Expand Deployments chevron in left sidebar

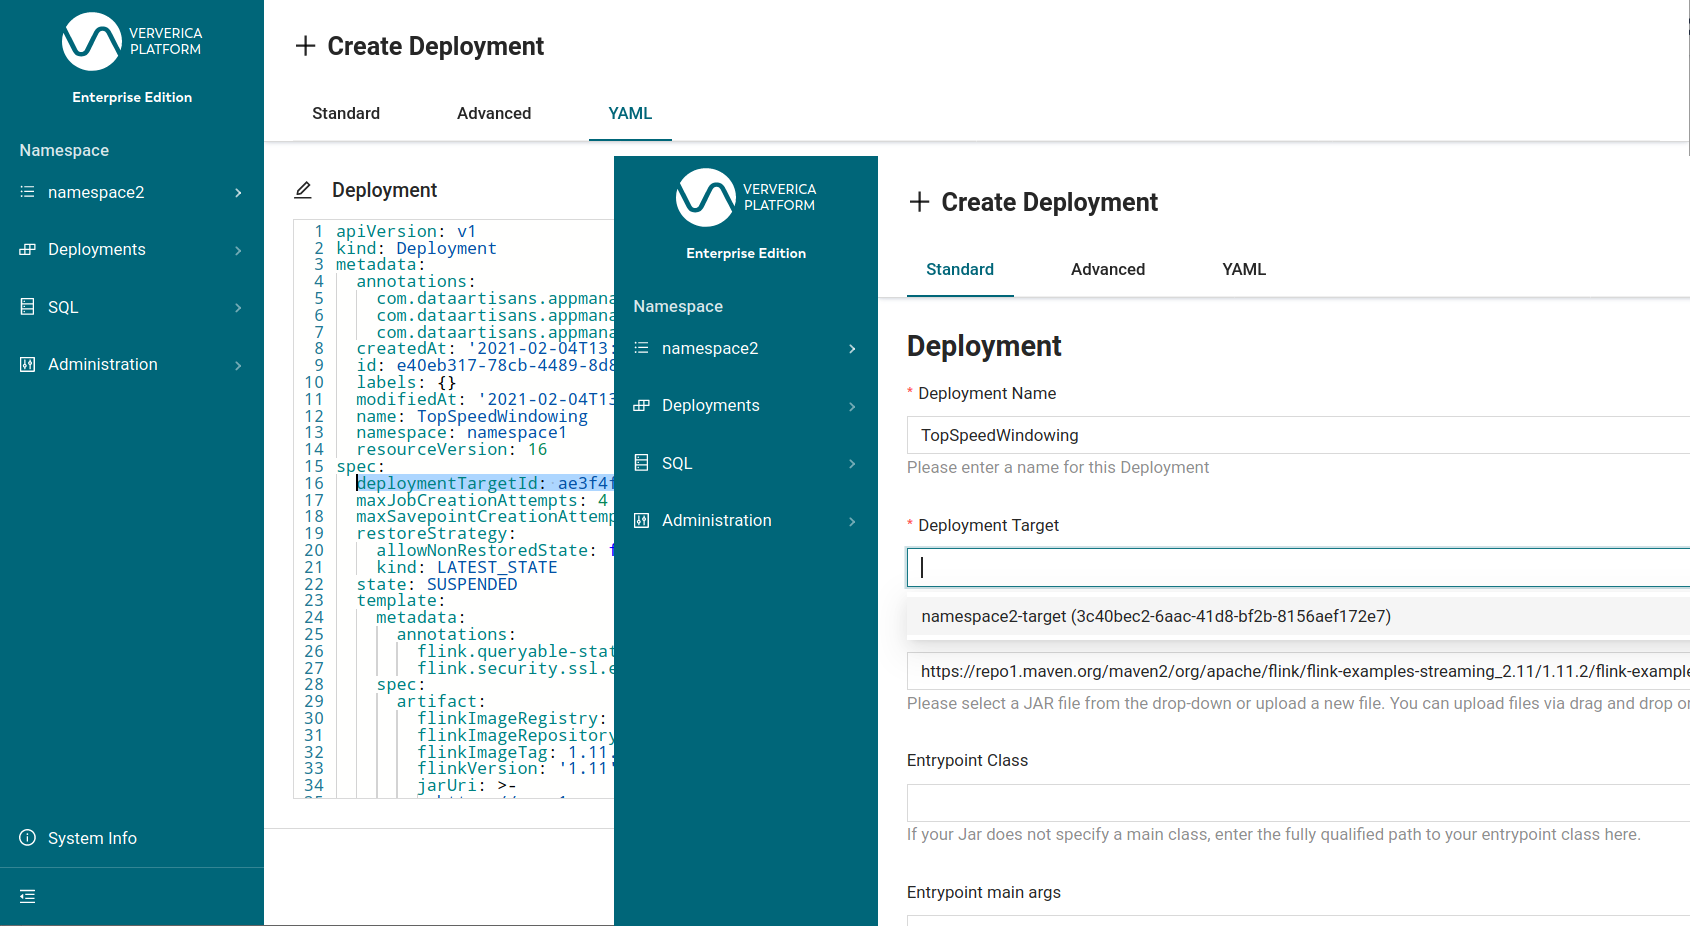[x=238, y=250]
